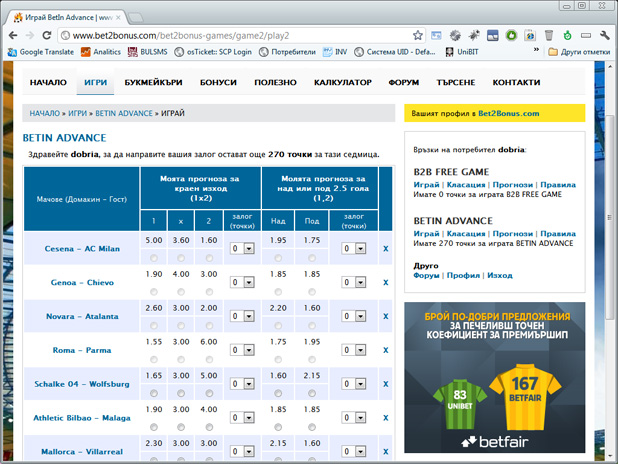Open the Analitics bookmark

(101, 52)
